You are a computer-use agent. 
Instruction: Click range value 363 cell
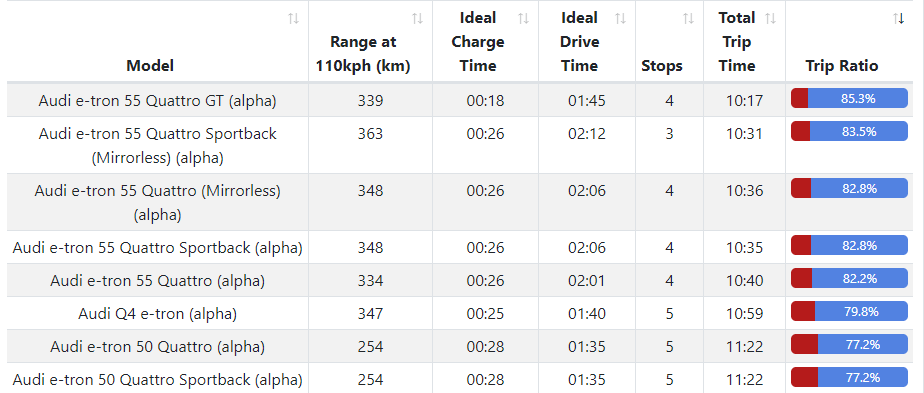coord(370,145)
